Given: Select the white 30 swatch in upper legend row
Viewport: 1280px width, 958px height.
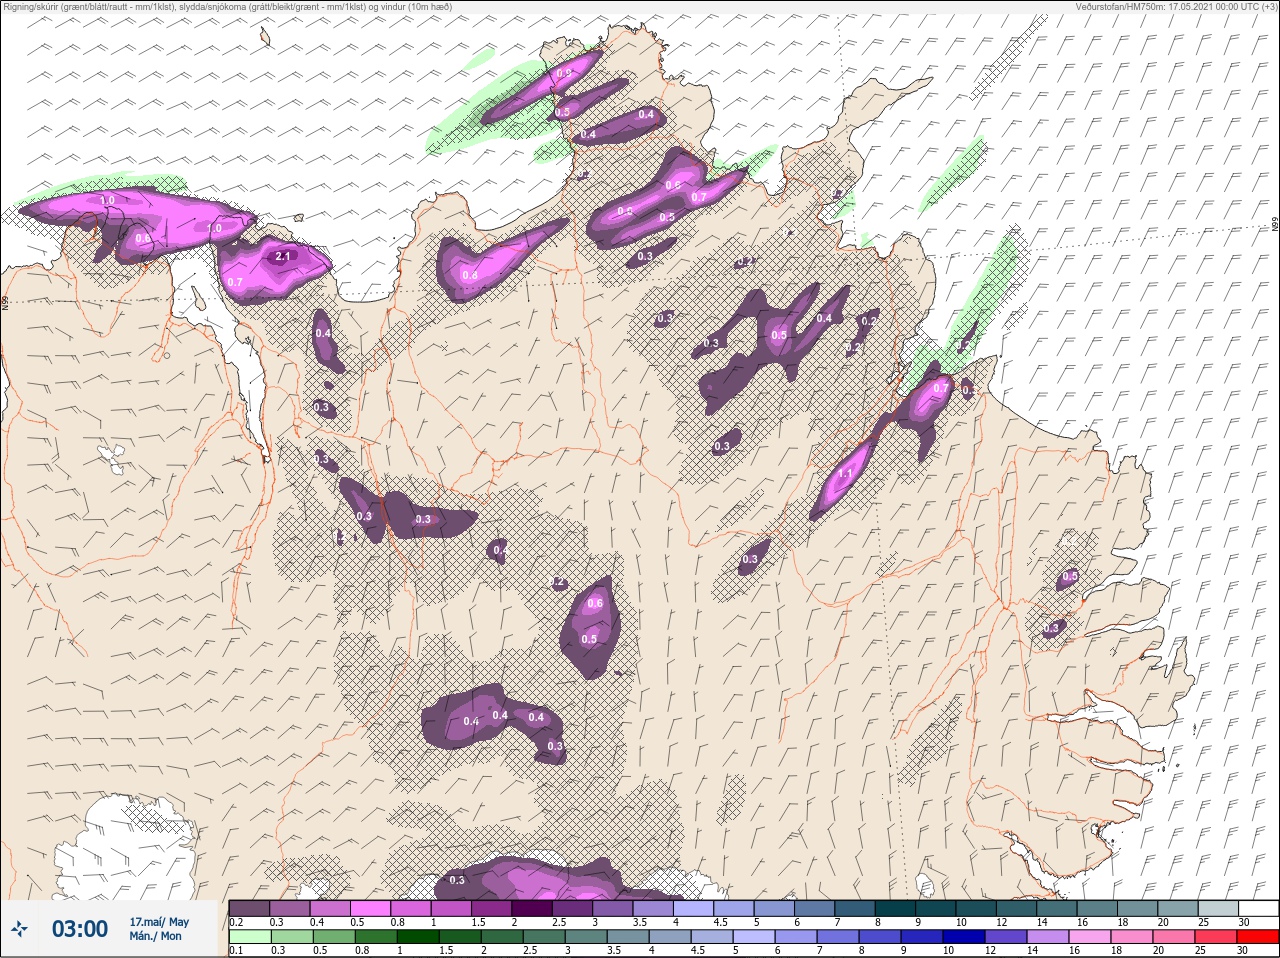Looking at the screenshot, I should click(x=1258, y=908).
